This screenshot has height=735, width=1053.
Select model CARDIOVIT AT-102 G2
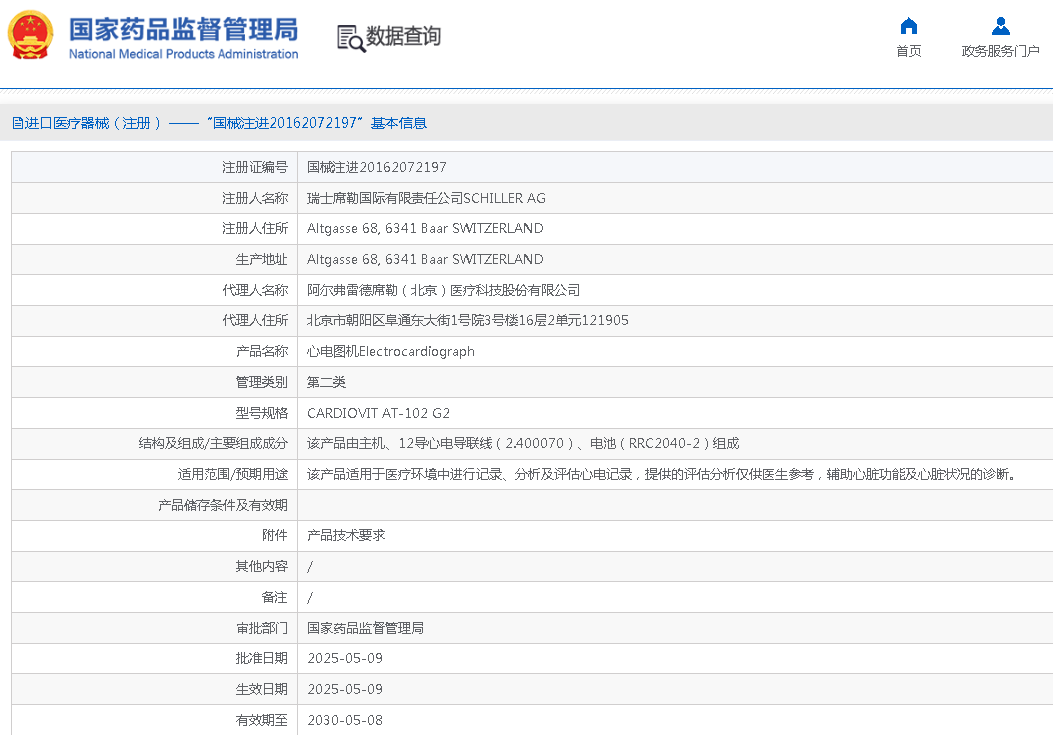[378, 413]
